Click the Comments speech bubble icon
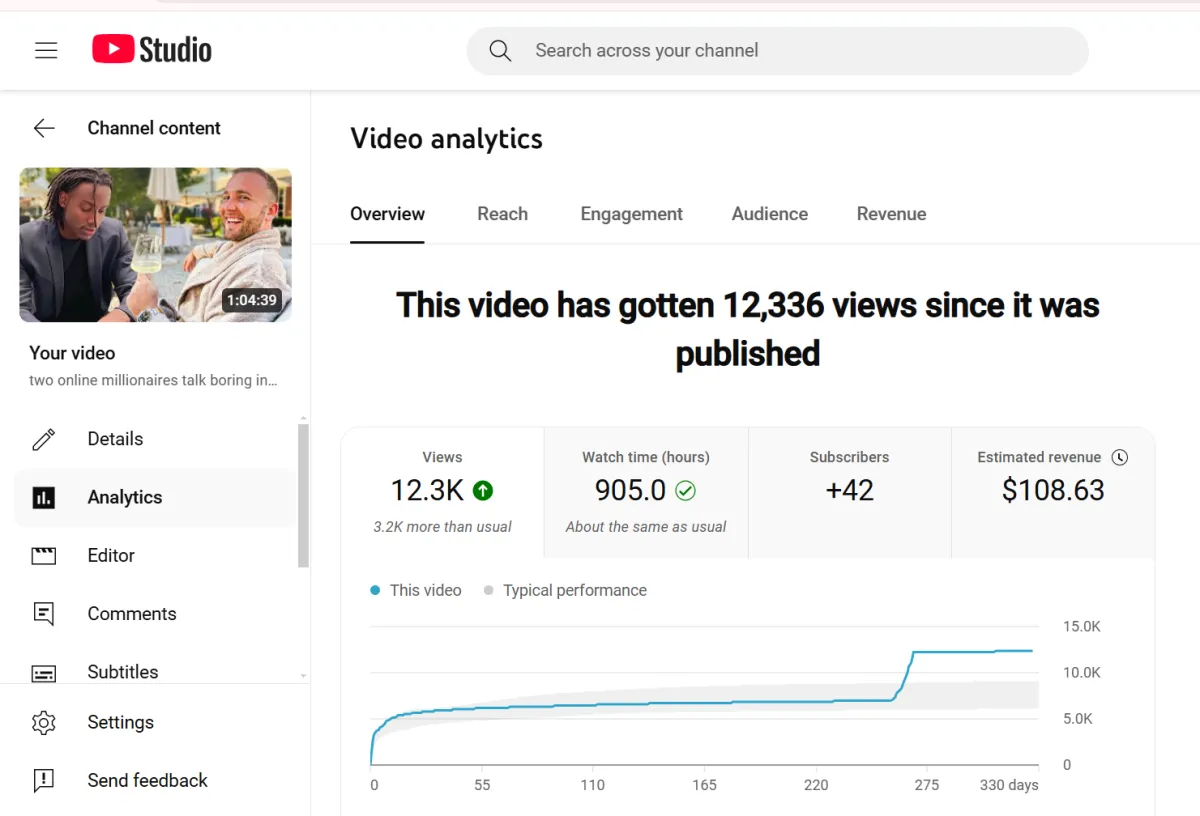Screen dimensions: 1200x816 [x=44, y=614]
